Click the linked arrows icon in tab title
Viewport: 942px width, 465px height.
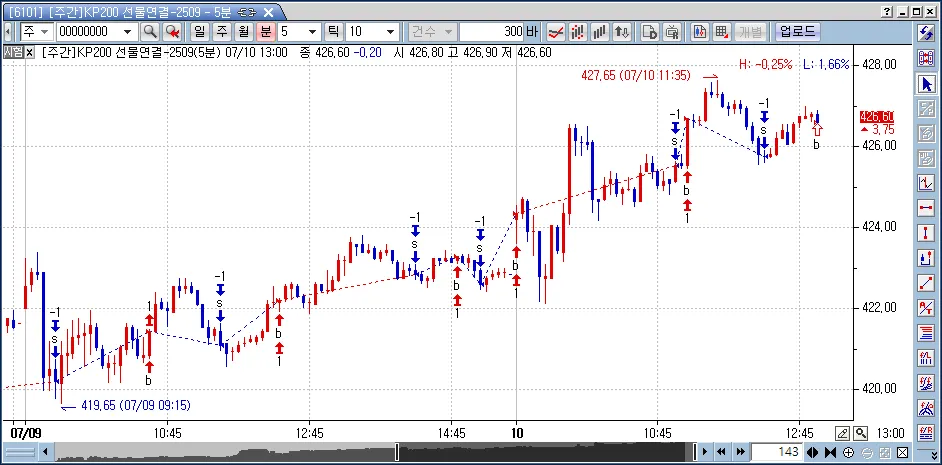[246, 12]
